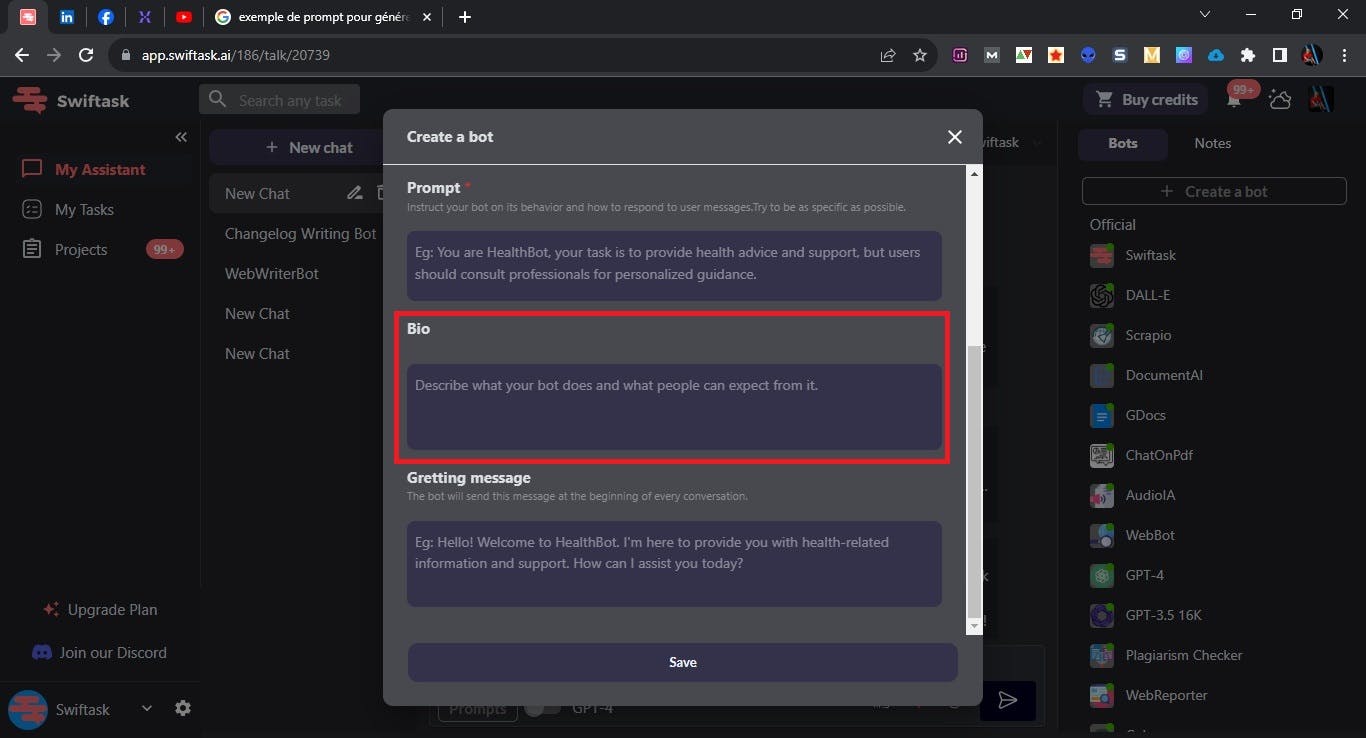
Task: Collapse the left sidebar
Action: tap(181, 137)
